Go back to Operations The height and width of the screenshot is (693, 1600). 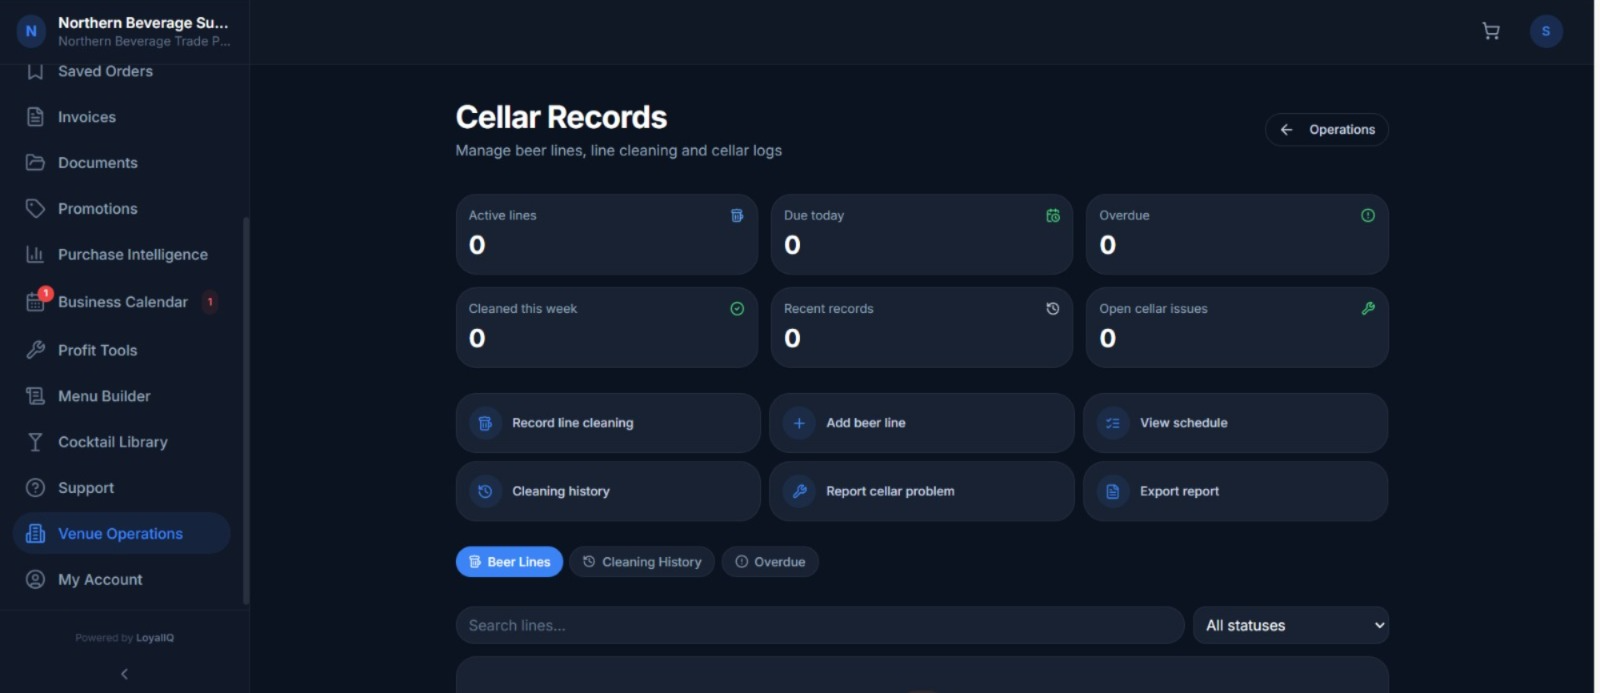[1327, 129]
